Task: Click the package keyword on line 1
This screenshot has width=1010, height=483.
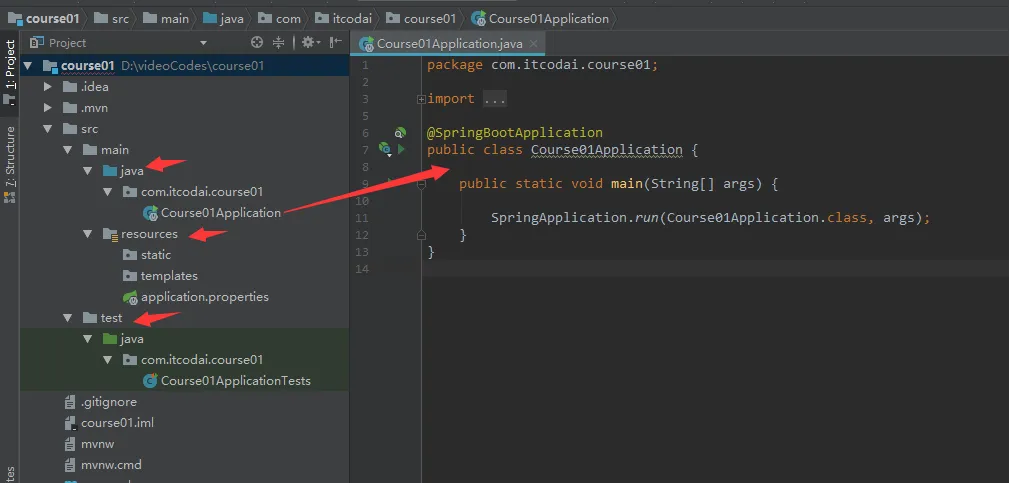Action: [455, 65]
